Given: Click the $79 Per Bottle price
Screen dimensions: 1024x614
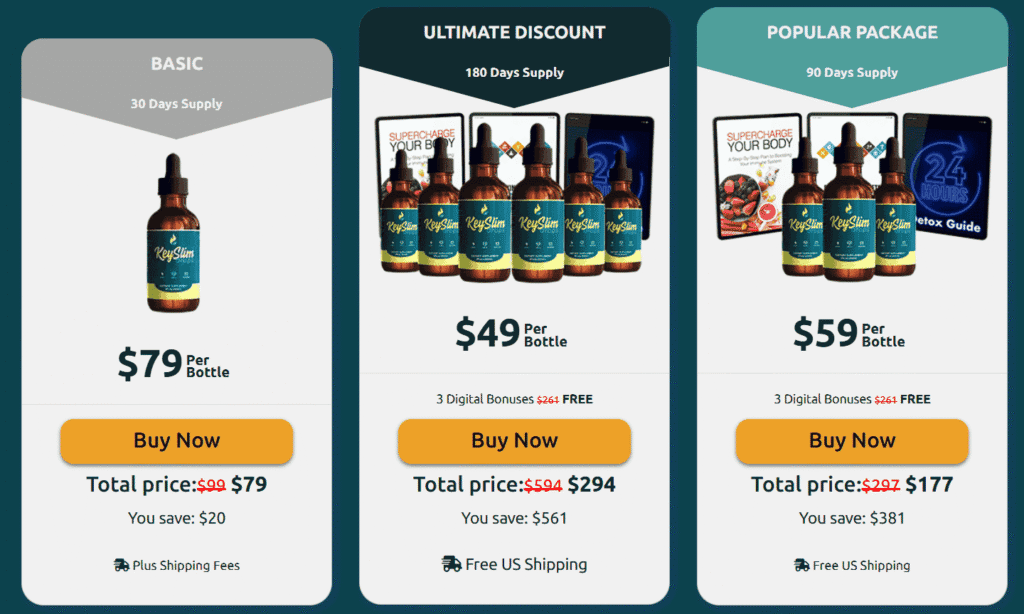Looking at the screenshot, I should pos(173,364).
